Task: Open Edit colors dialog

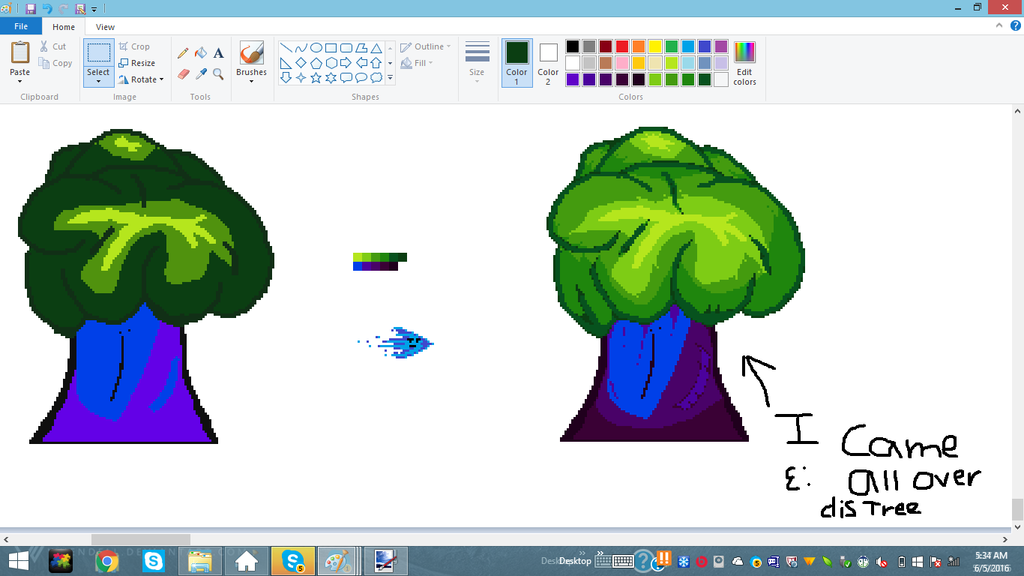Action: [x=744, y=62]
